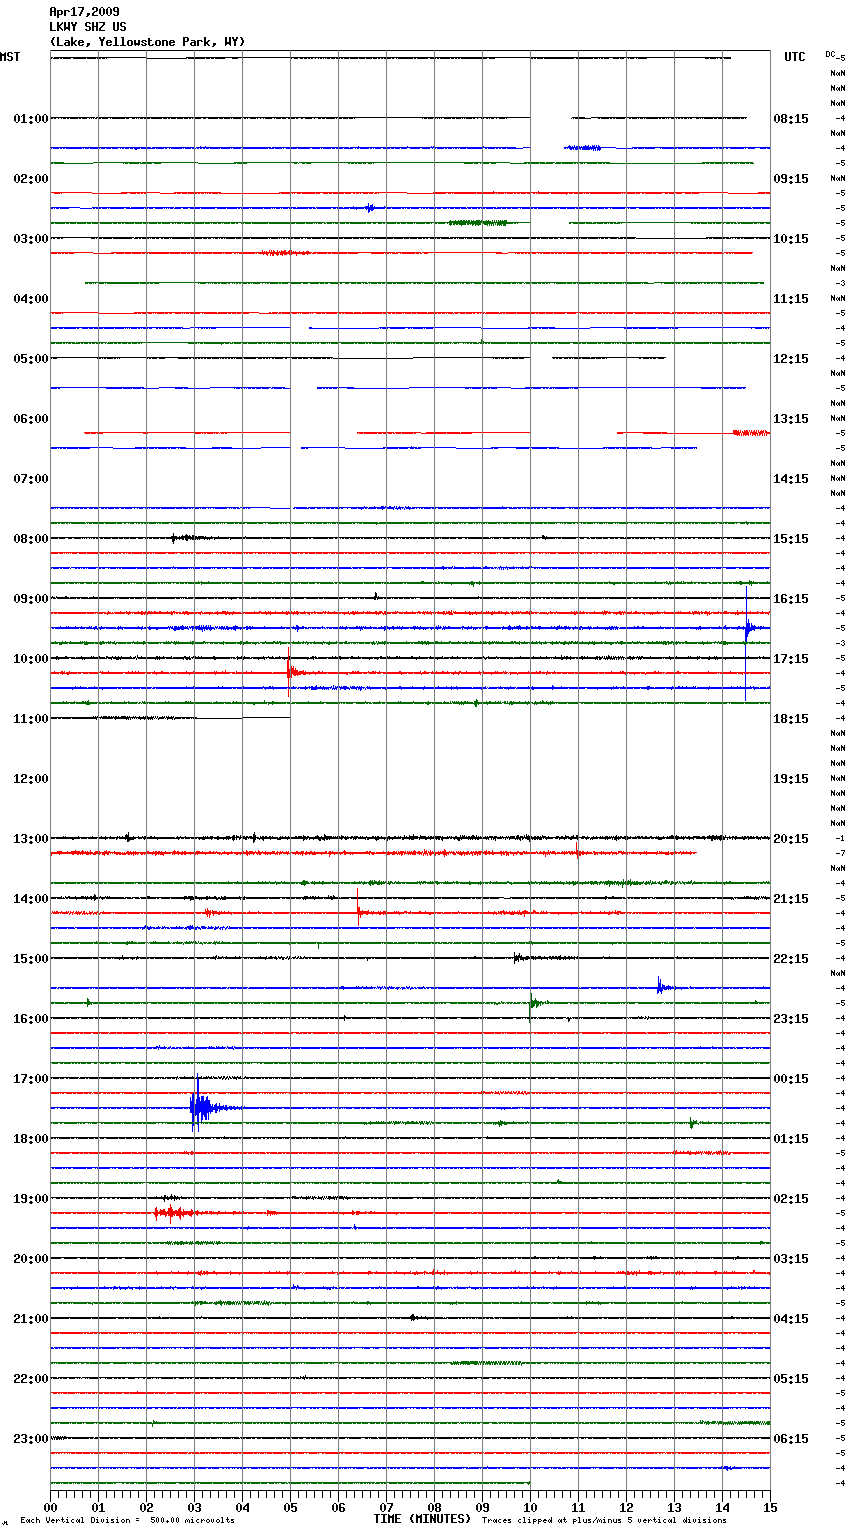Click the "TIME (MINUTES)" axis title

click(x=422, y=1519)
